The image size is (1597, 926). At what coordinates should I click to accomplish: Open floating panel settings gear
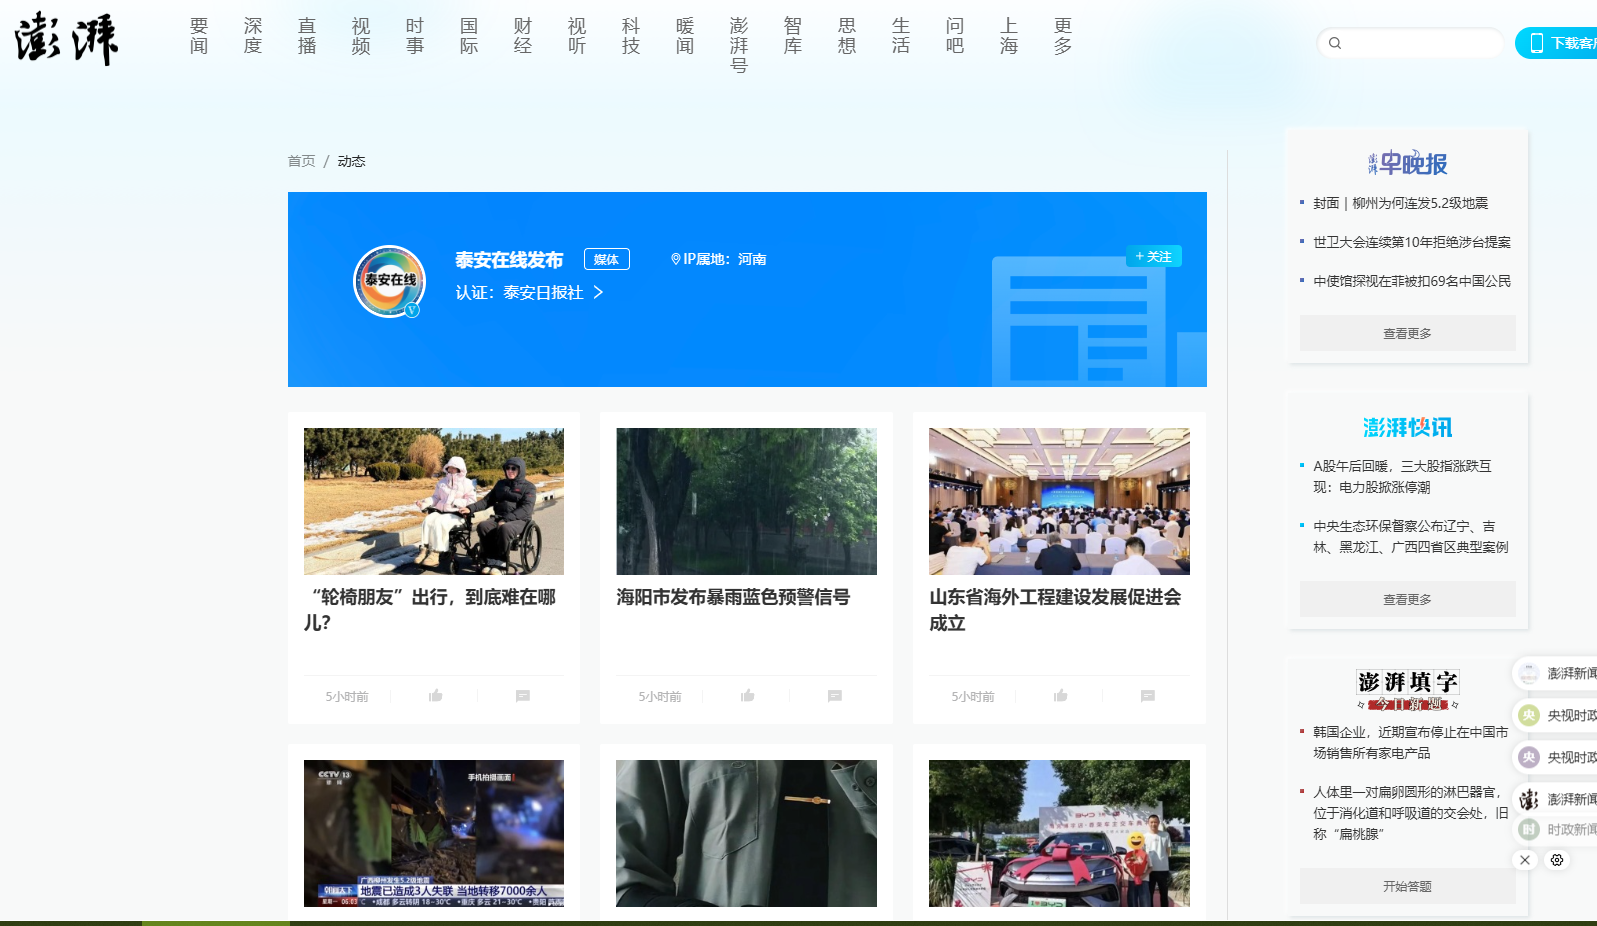(x=1557, y=860)
